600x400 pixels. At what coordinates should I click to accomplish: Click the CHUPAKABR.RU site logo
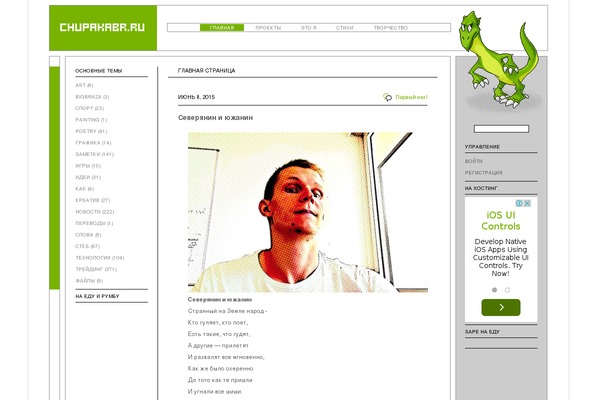pos(102,28)
